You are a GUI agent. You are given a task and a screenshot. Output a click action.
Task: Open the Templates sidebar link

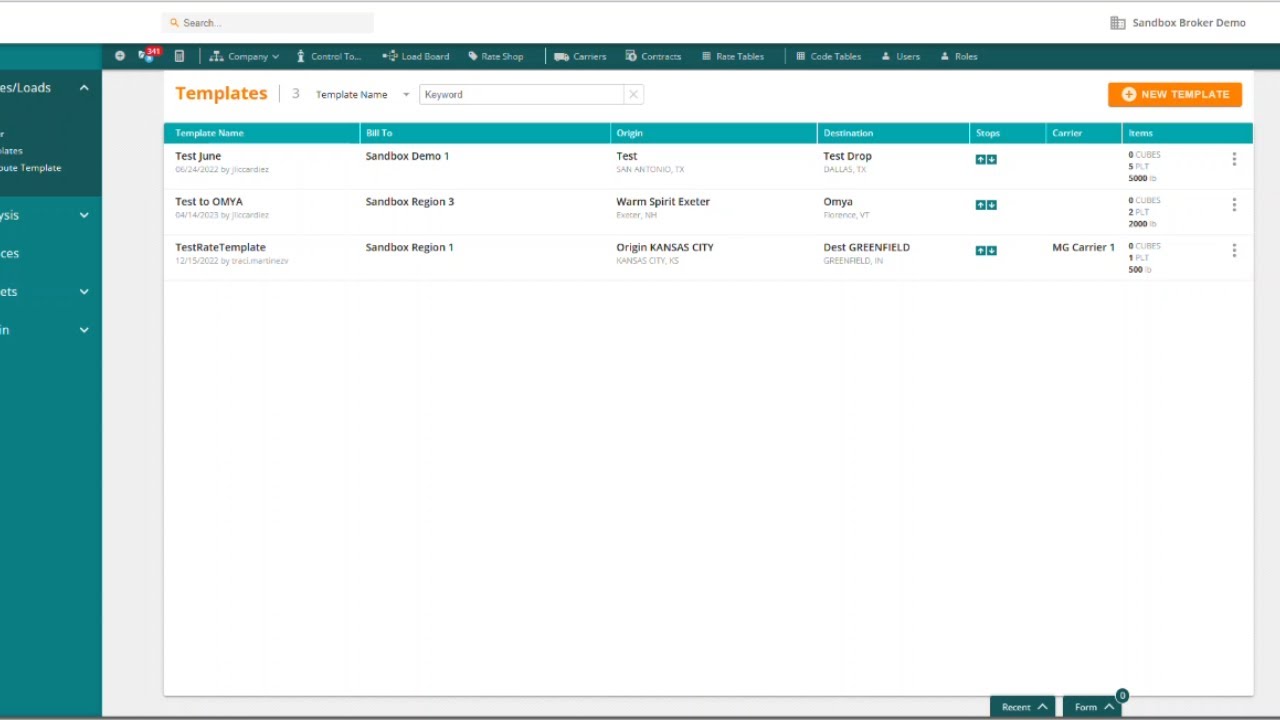tap(12, 151)
